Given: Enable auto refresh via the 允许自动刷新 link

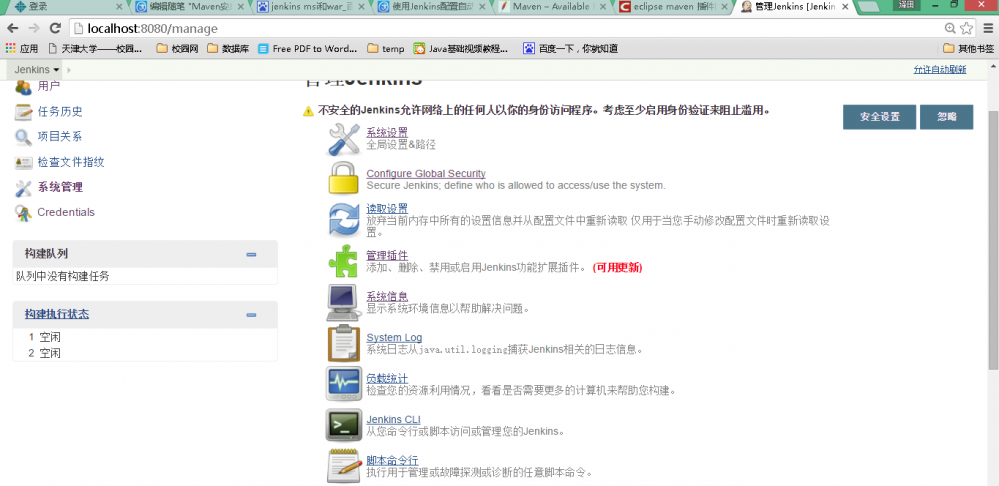Looking at the screenshot, I should (x=940, y=69).
